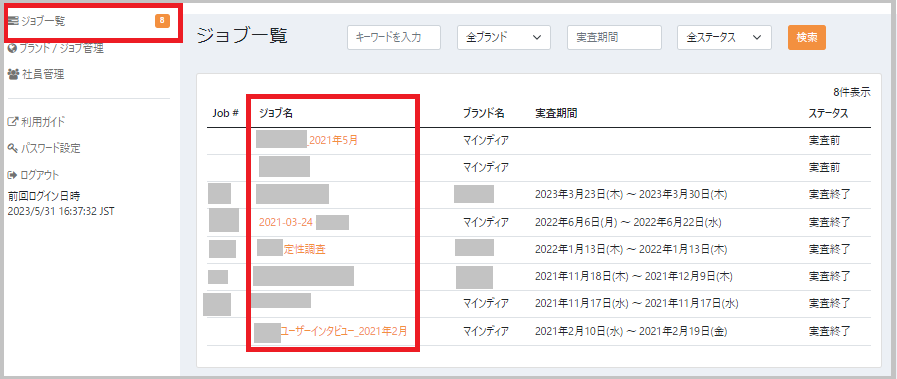
Task: Click the people icon beside 社員管理
Action: 14,74
